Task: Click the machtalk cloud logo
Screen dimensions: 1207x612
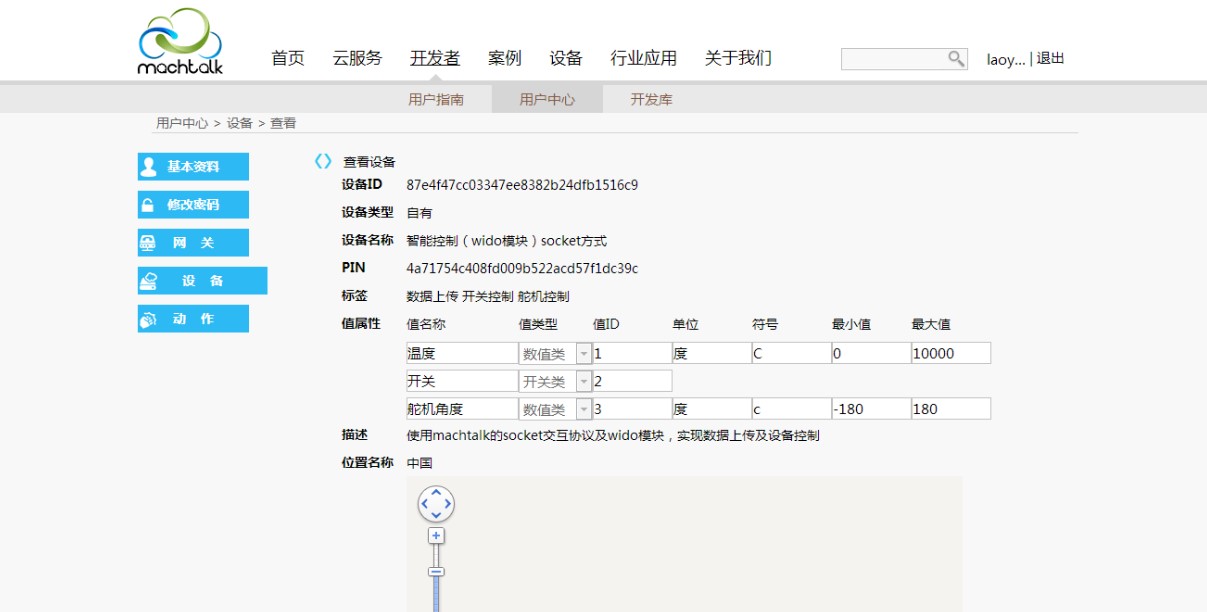Action: click(x=180, y=41)
